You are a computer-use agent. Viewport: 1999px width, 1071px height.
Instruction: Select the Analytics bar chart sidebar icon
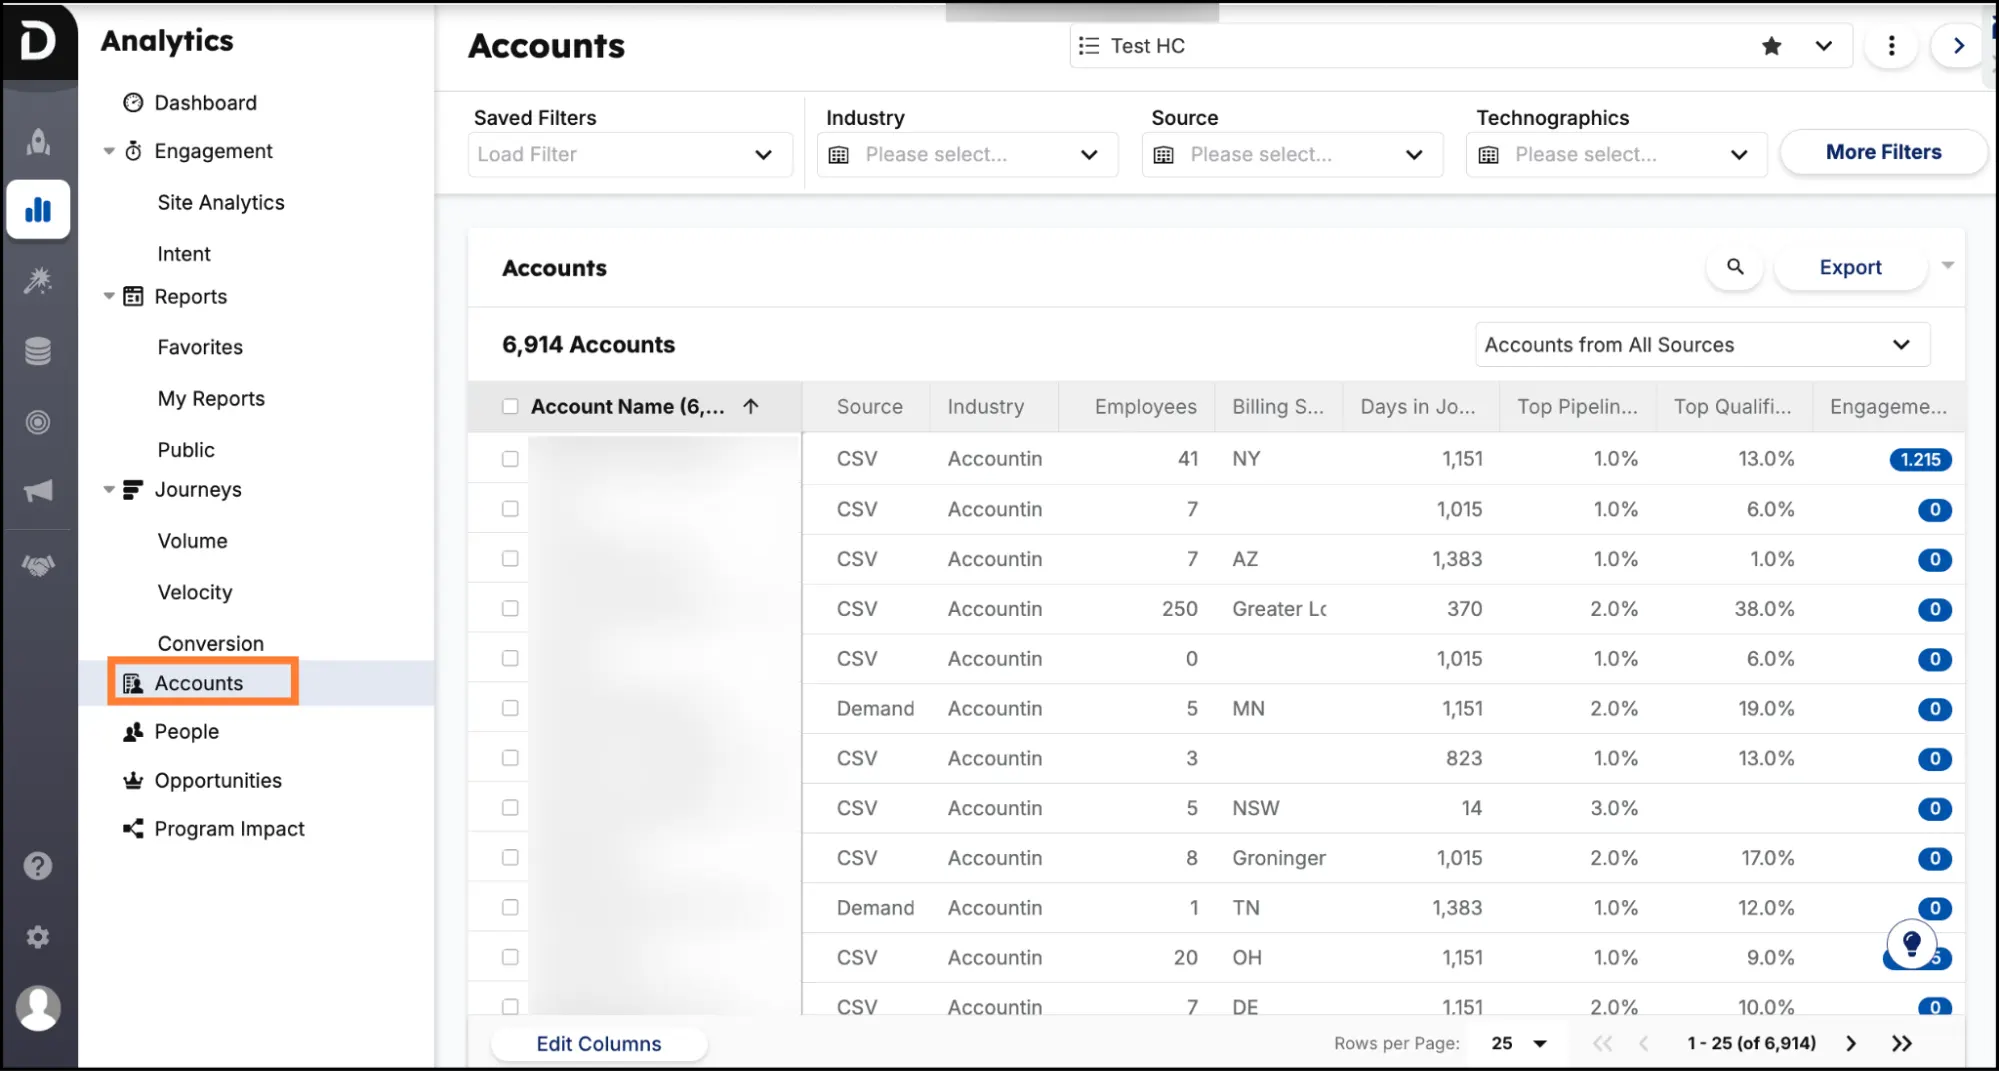point(38,209)
